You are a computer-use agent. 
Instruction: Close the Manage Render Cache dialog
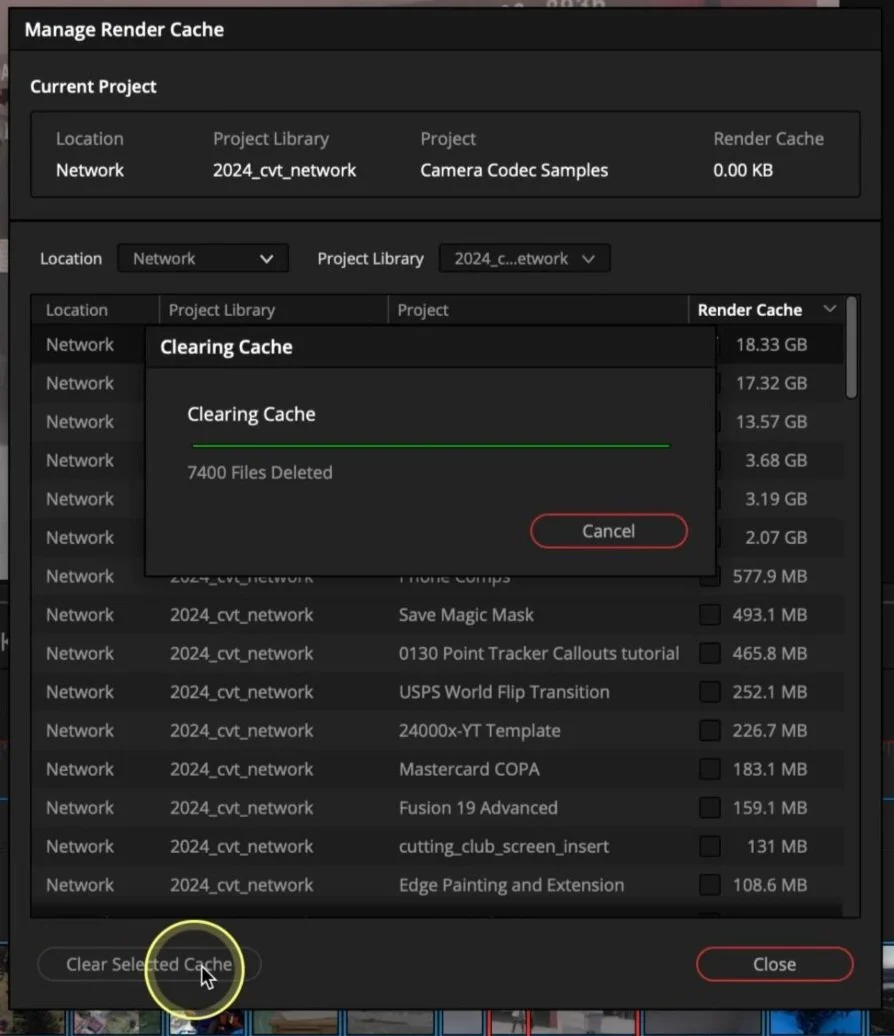click(774, 964)
